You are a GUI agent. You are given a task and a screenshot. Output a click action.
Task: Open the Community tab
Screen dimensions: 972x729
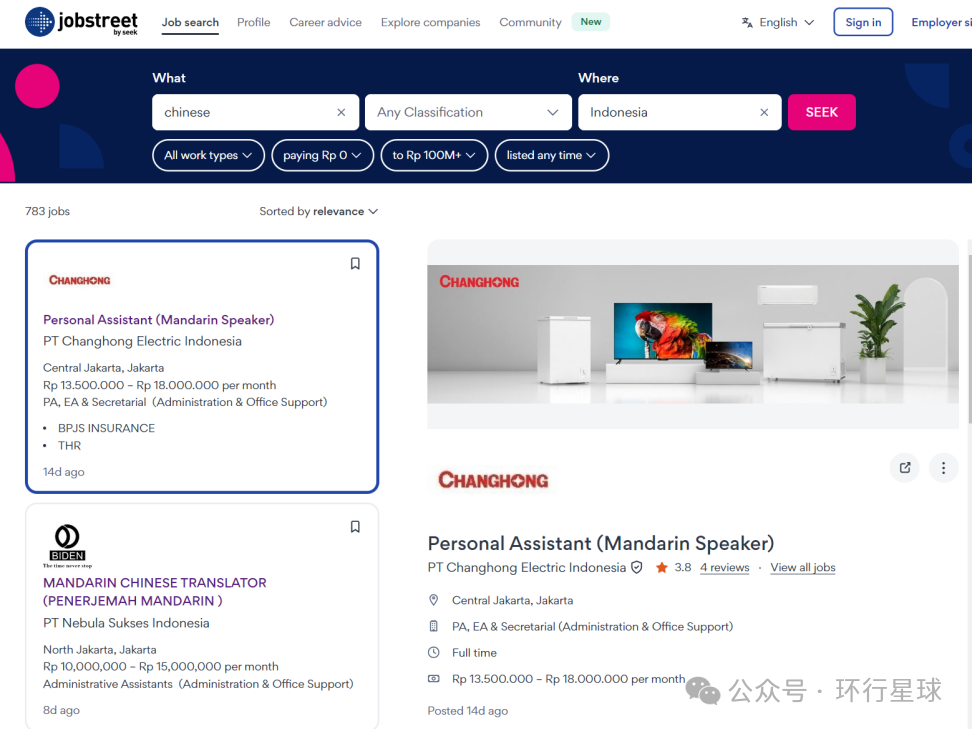click(x=530, y=22)
